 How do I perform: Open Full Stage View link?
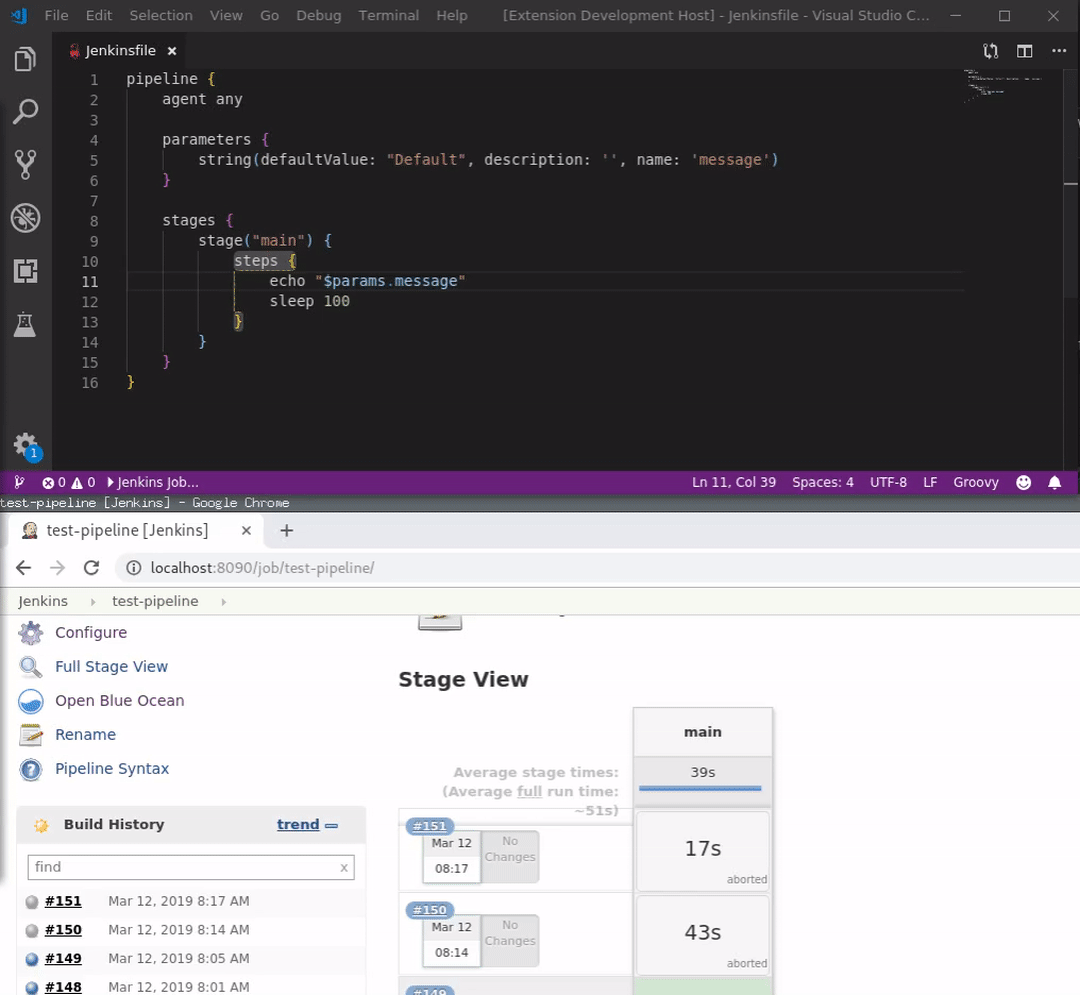112,666
